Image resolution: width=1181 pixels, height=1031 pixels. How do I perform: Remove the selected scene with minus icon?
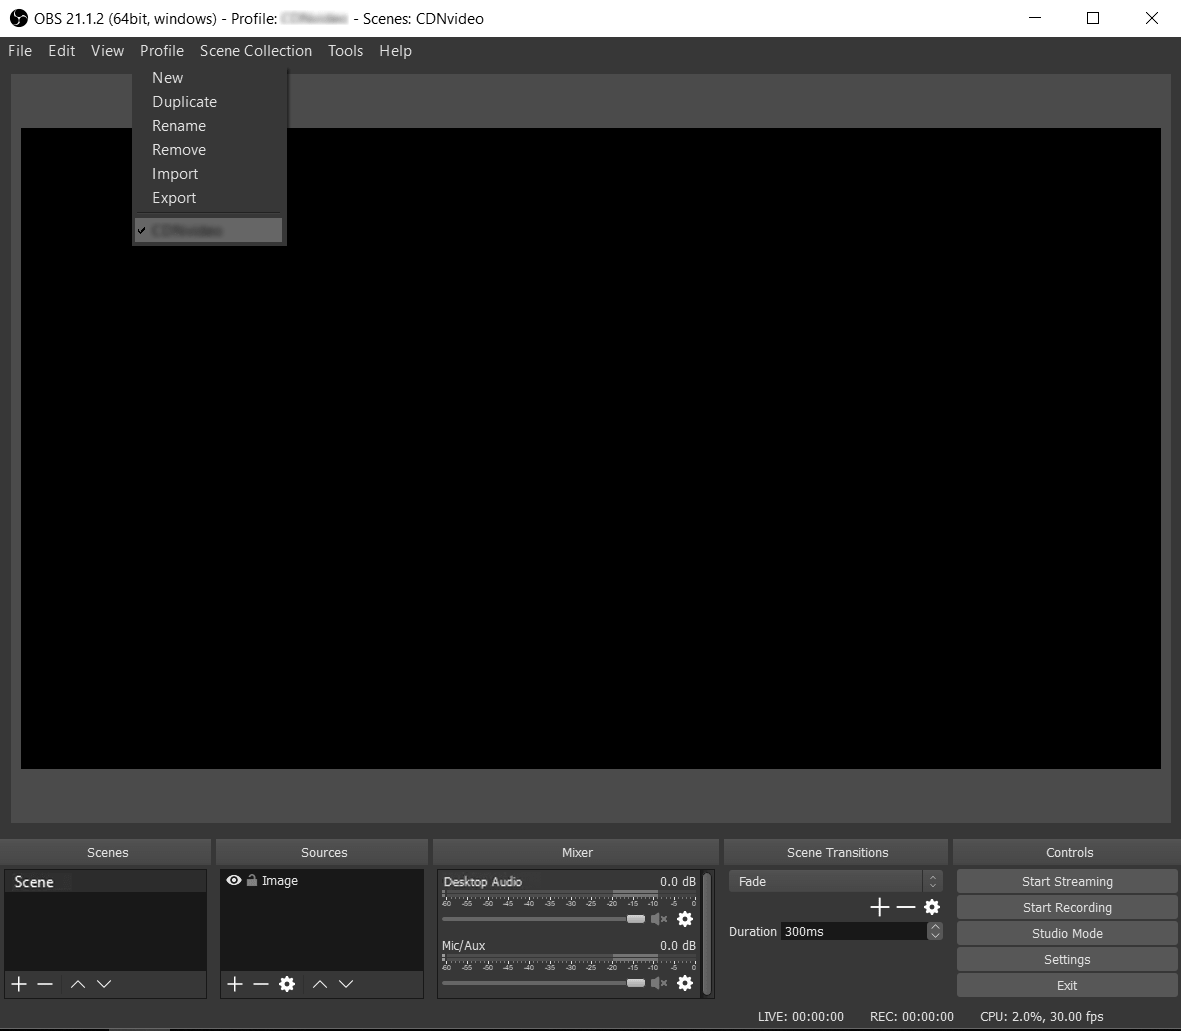coord(45,984)
